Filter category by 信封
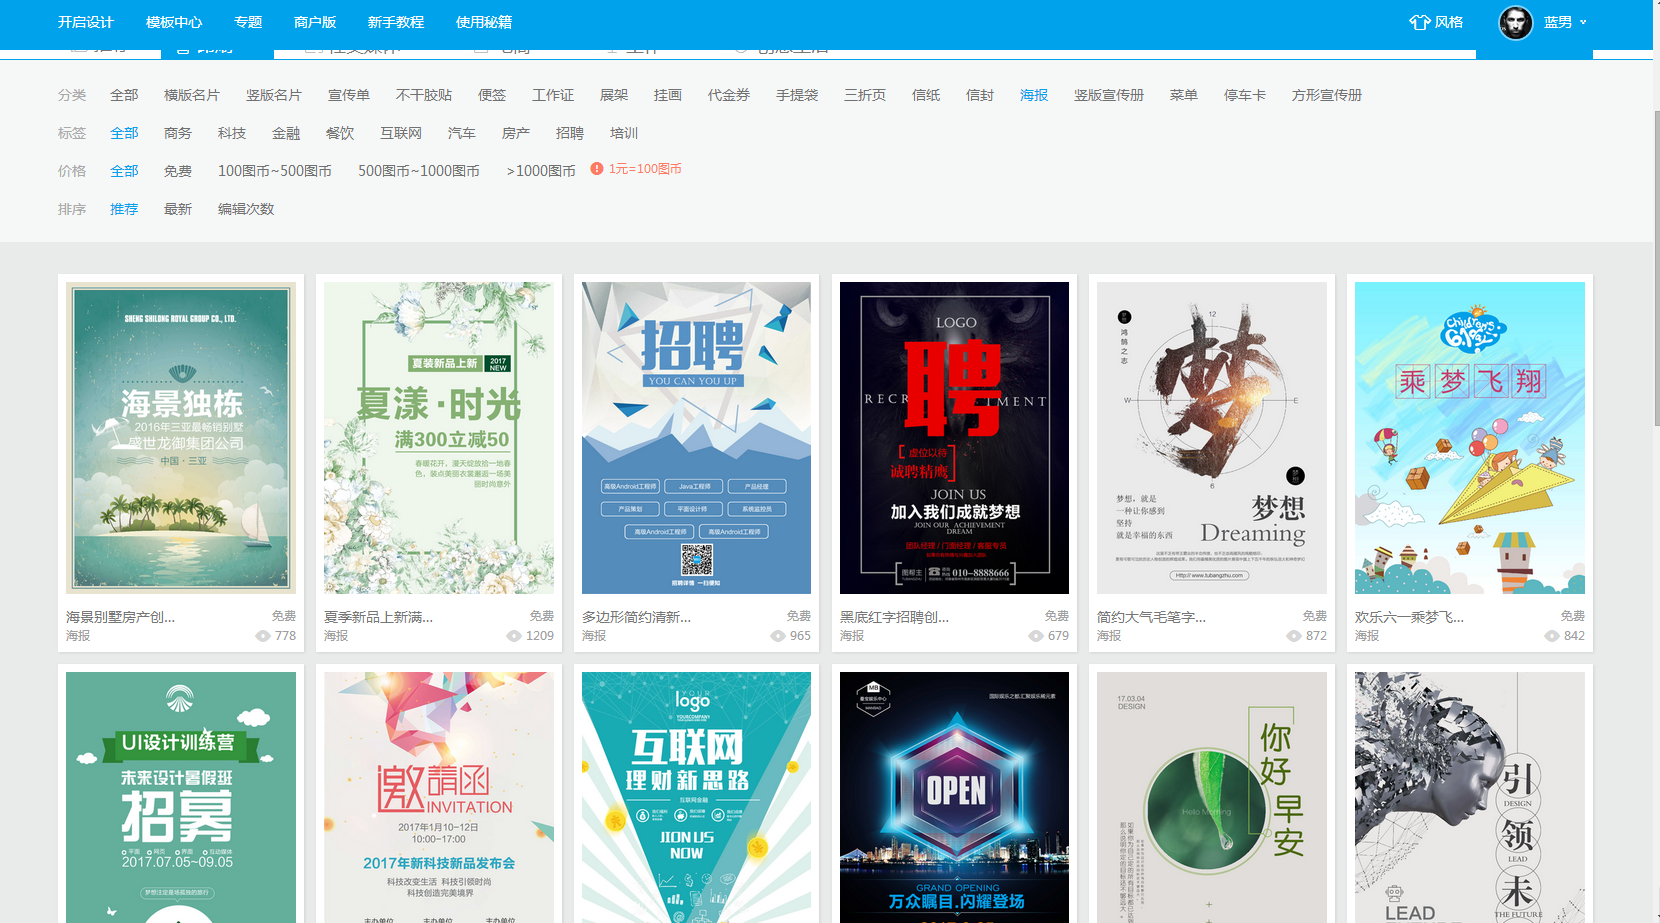 pos(980,95)
